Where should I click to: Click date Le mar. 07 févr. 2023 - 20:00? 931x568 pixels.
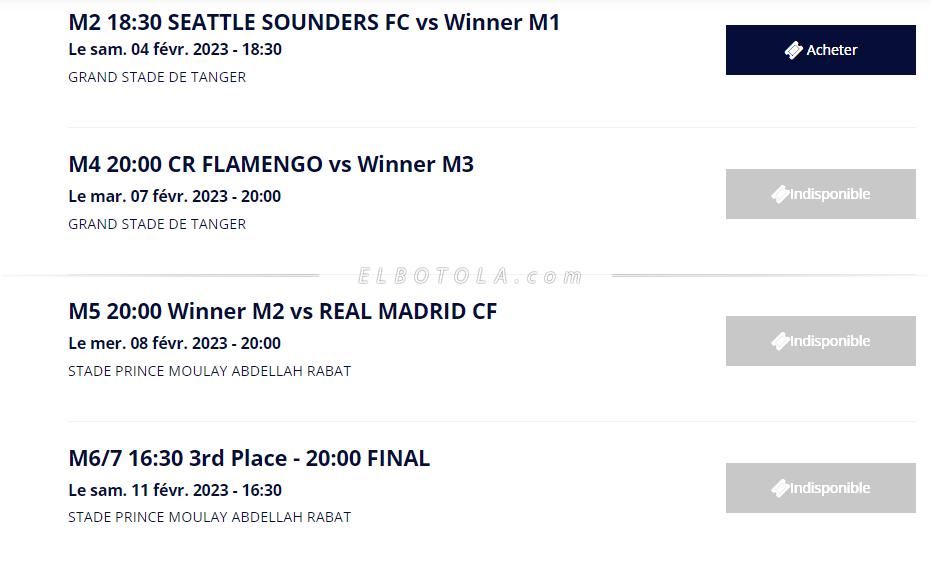click(x=175, y=196)
